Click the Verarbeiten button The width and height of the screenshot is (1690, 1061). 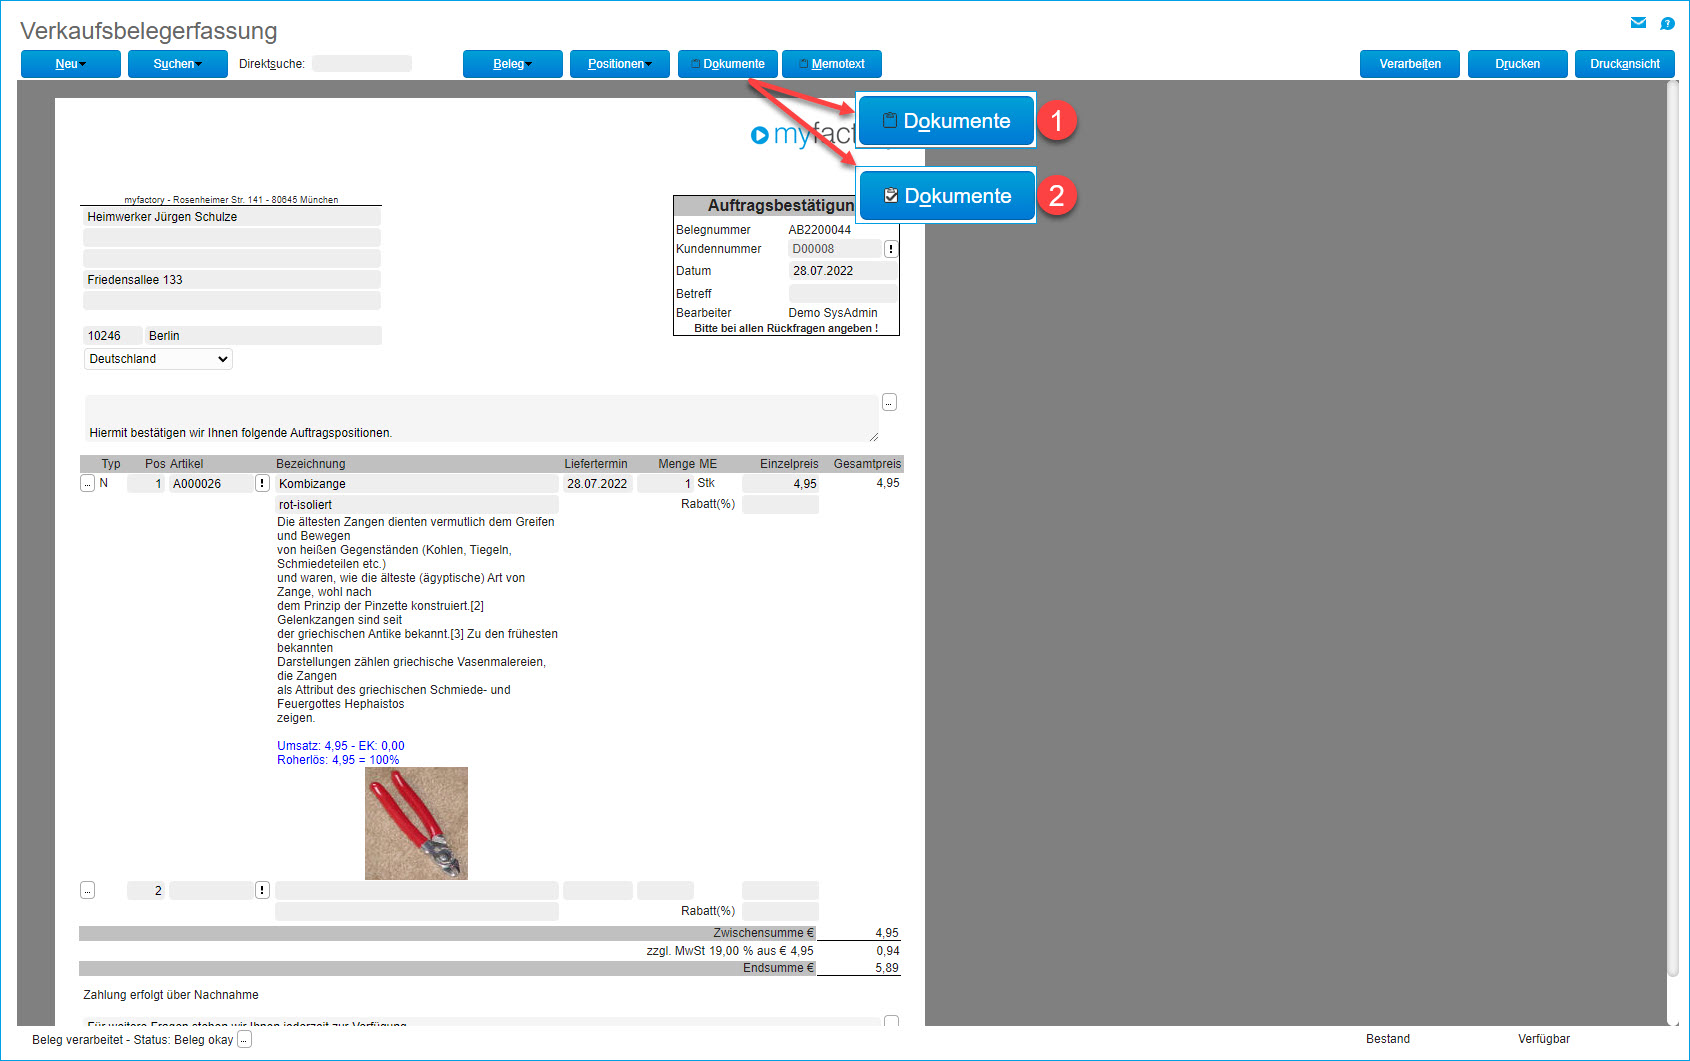point(1410,64)
